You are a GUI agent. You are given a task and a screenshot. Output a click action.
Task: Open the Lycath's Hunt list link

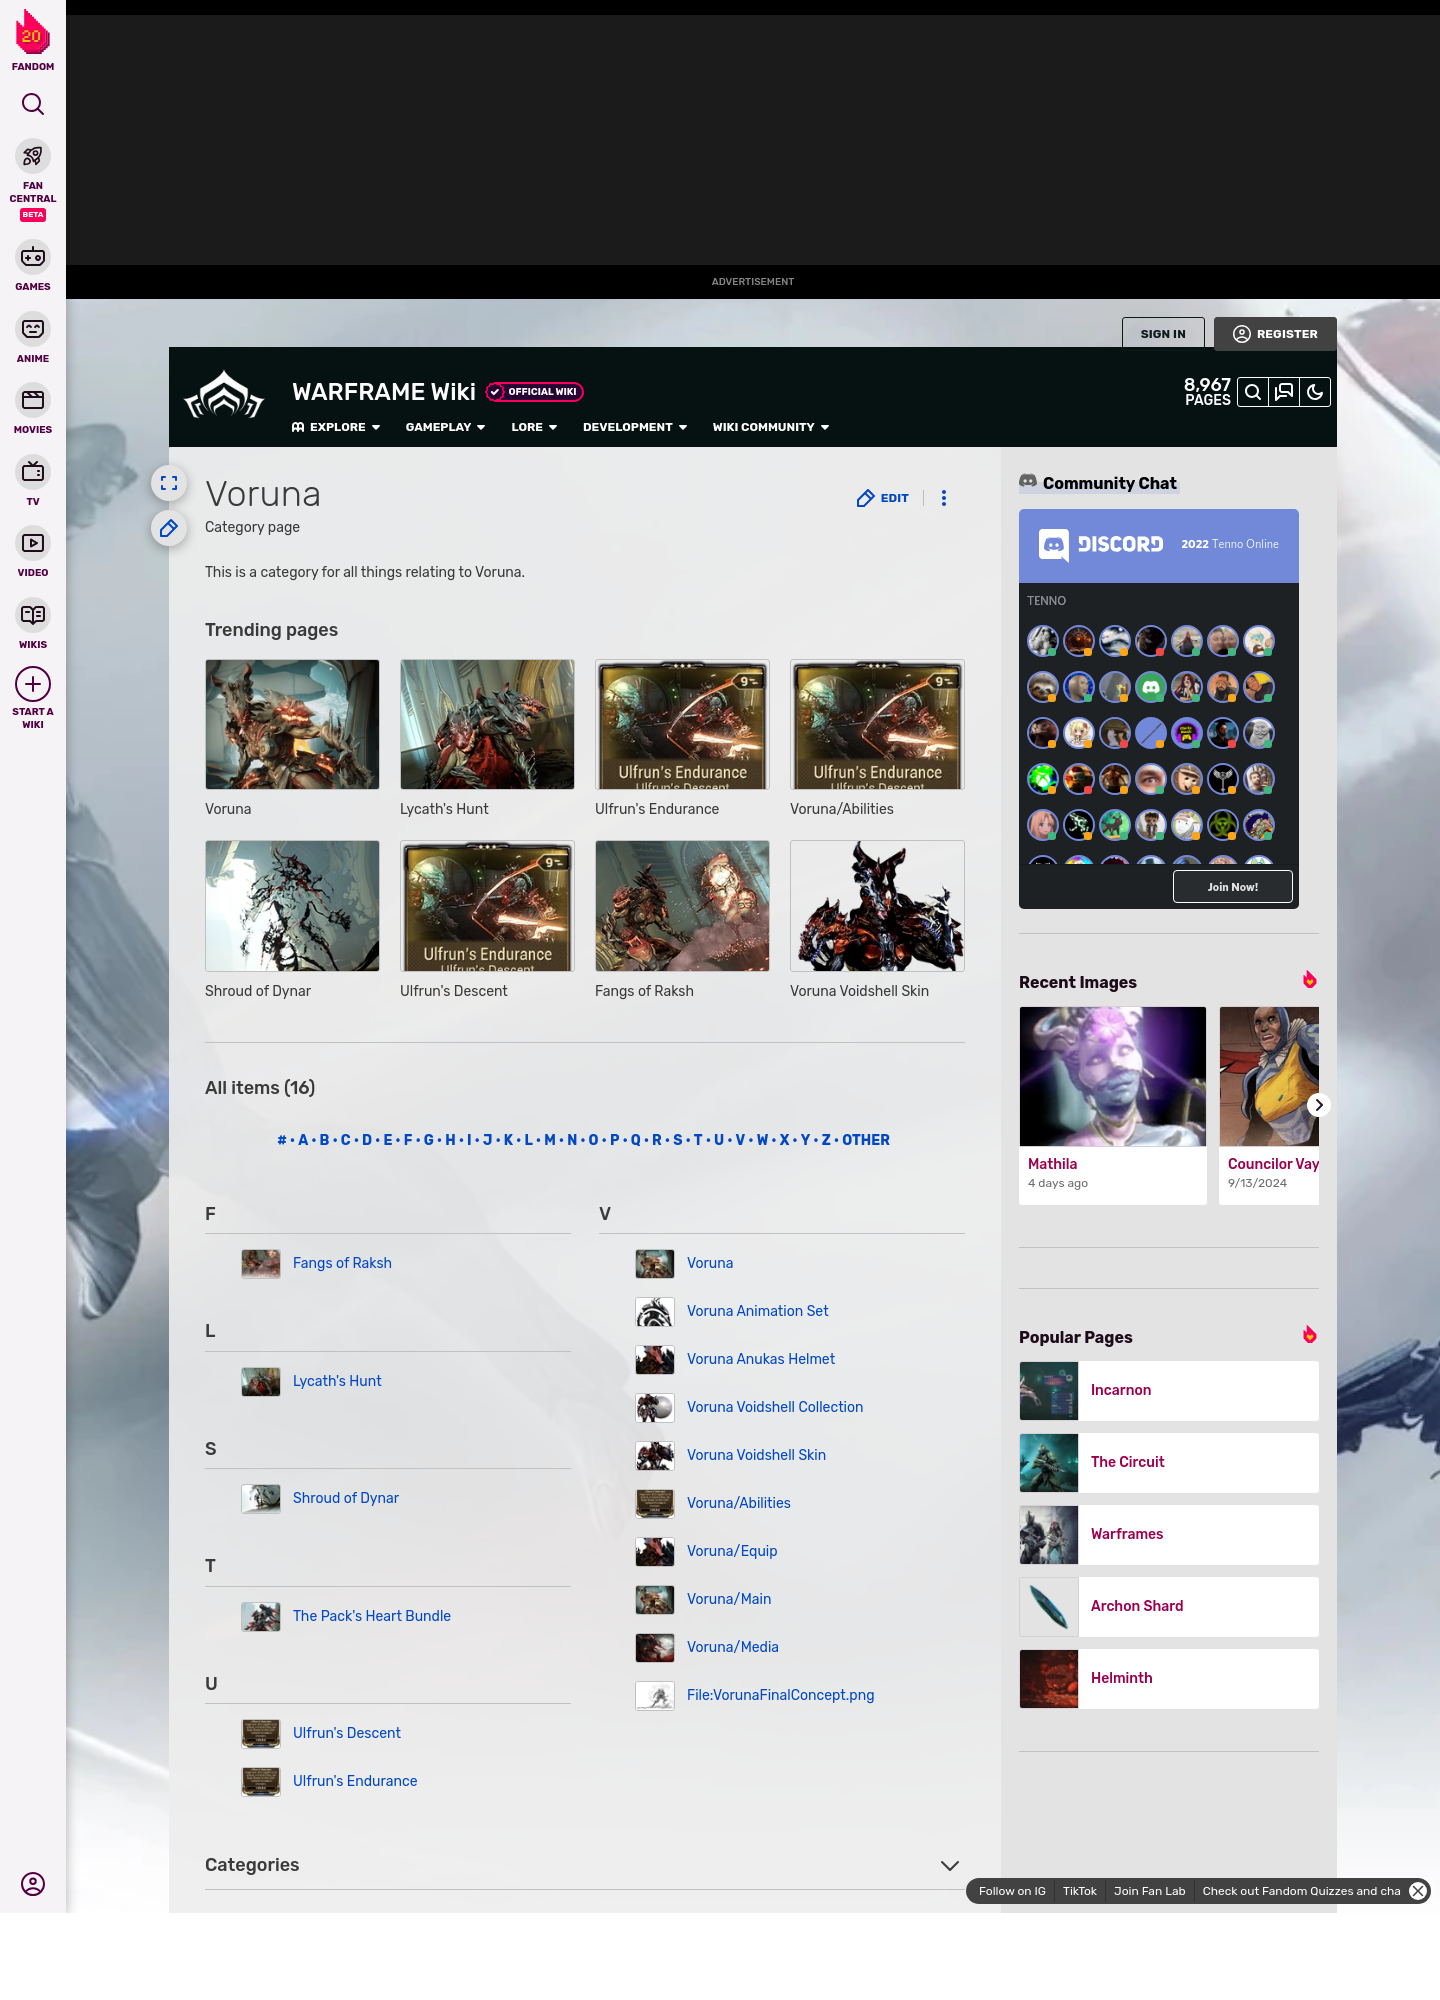click(337, 1381)
